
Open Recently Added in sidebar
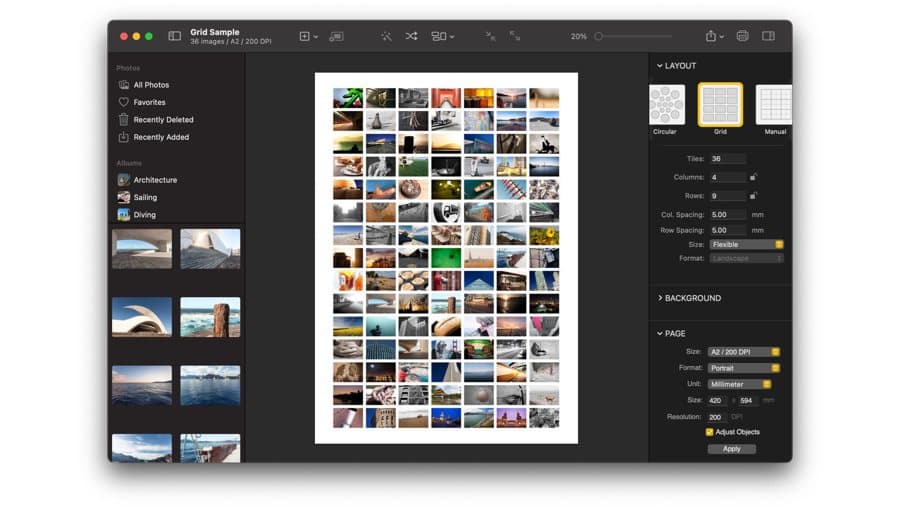click(x=161, y=137)
